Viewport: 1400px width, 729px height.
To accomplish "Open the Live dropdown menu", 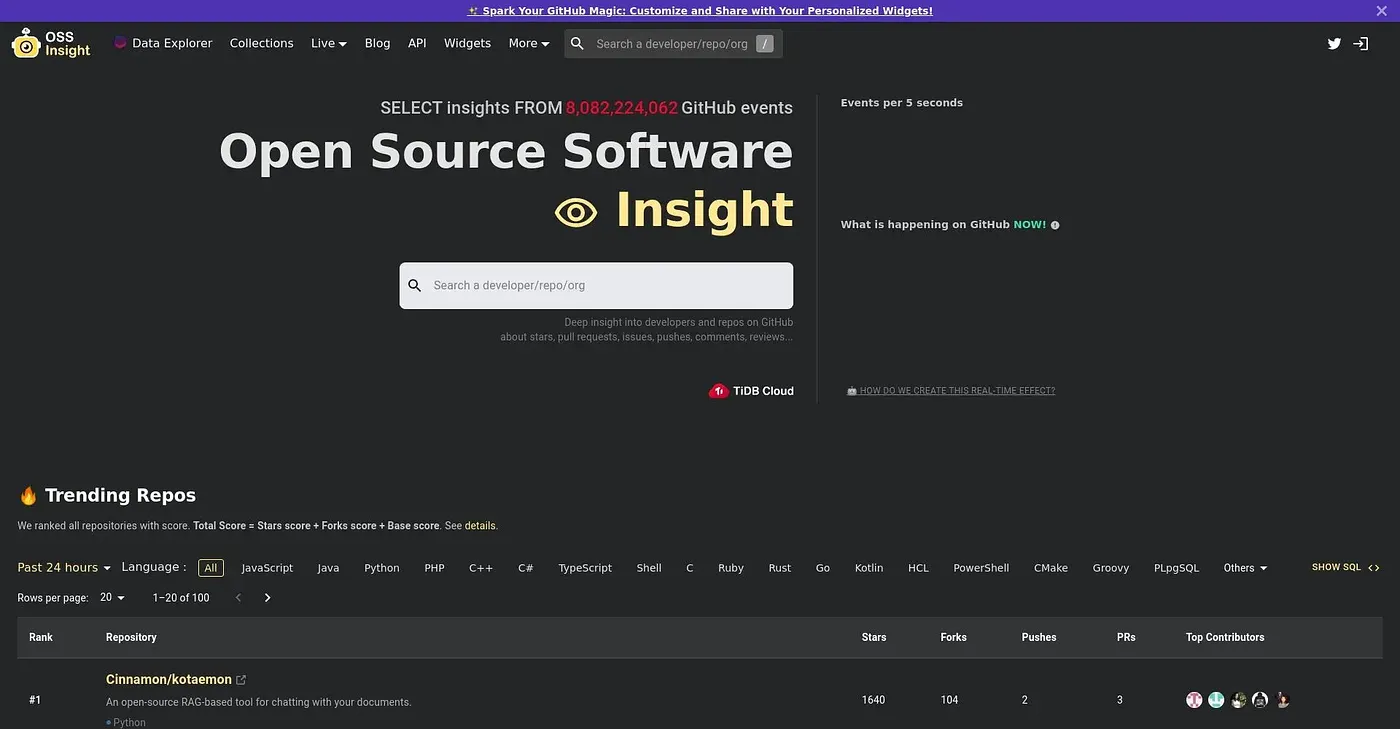I will pyautogui.click(x=329, y=44).
